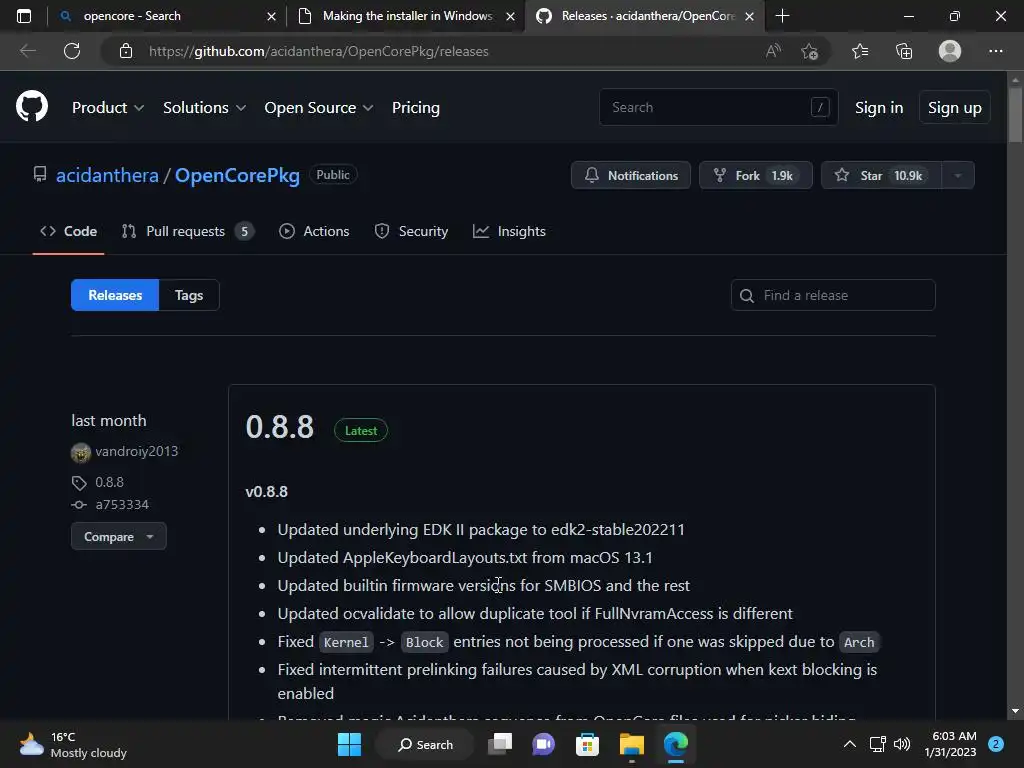
Task: Open Edge settings and more menu
Action: coord(995,51)
